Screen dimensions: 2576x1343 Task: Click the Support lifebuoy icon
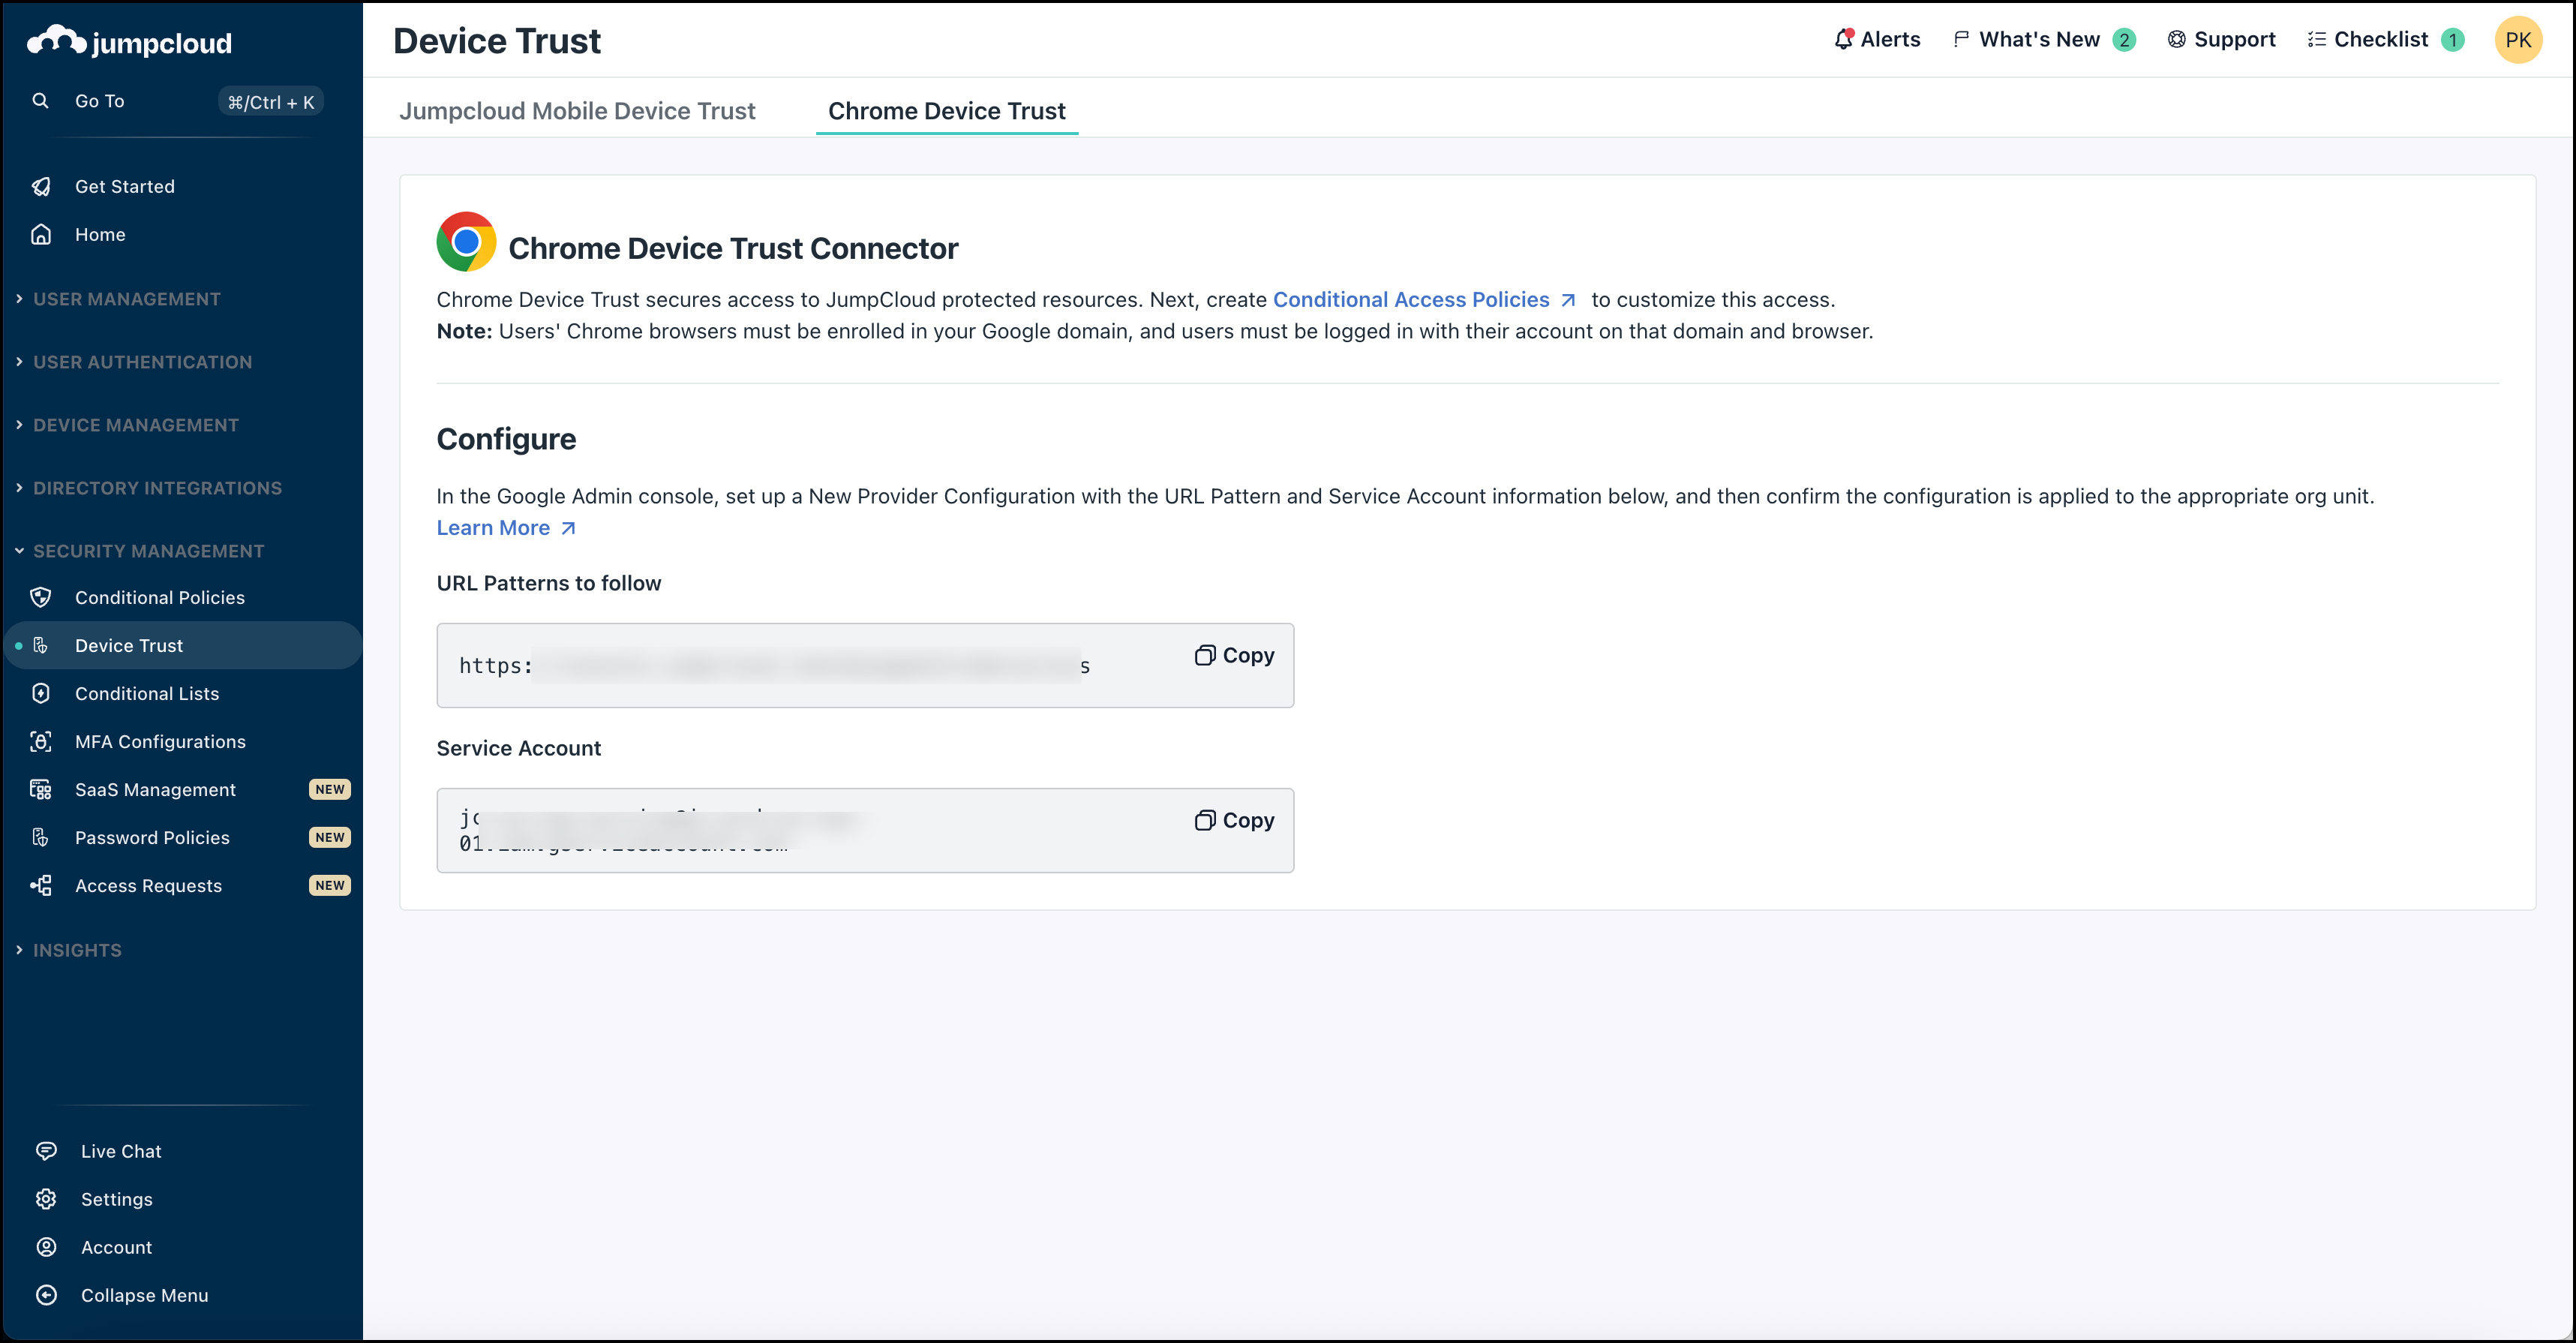pyautogui.click(x=2176, y=39)
